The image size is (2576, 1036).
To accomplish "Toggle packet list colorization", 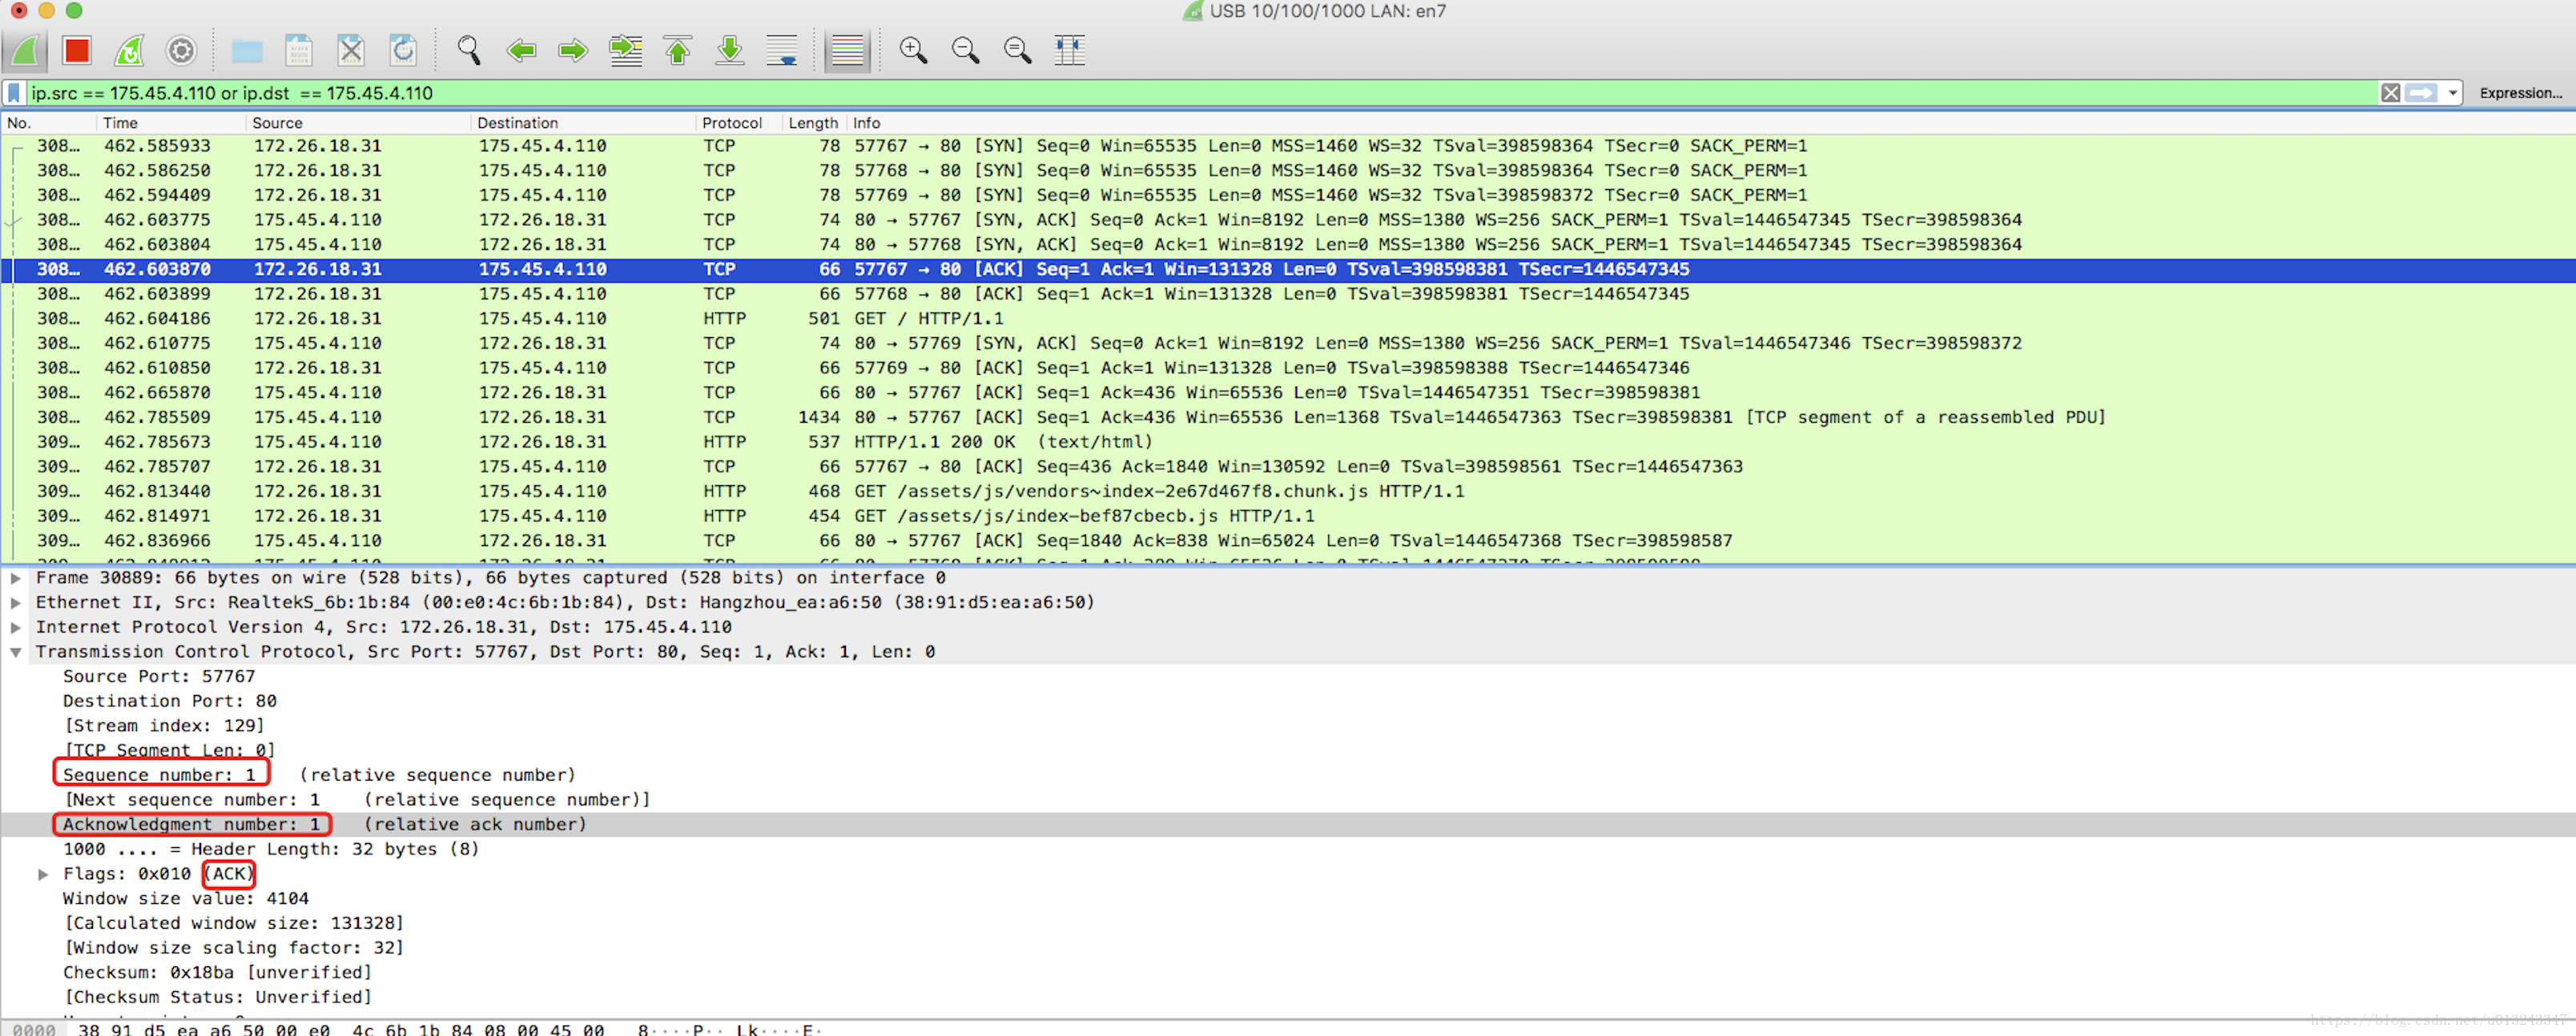I will coord(847,50).
